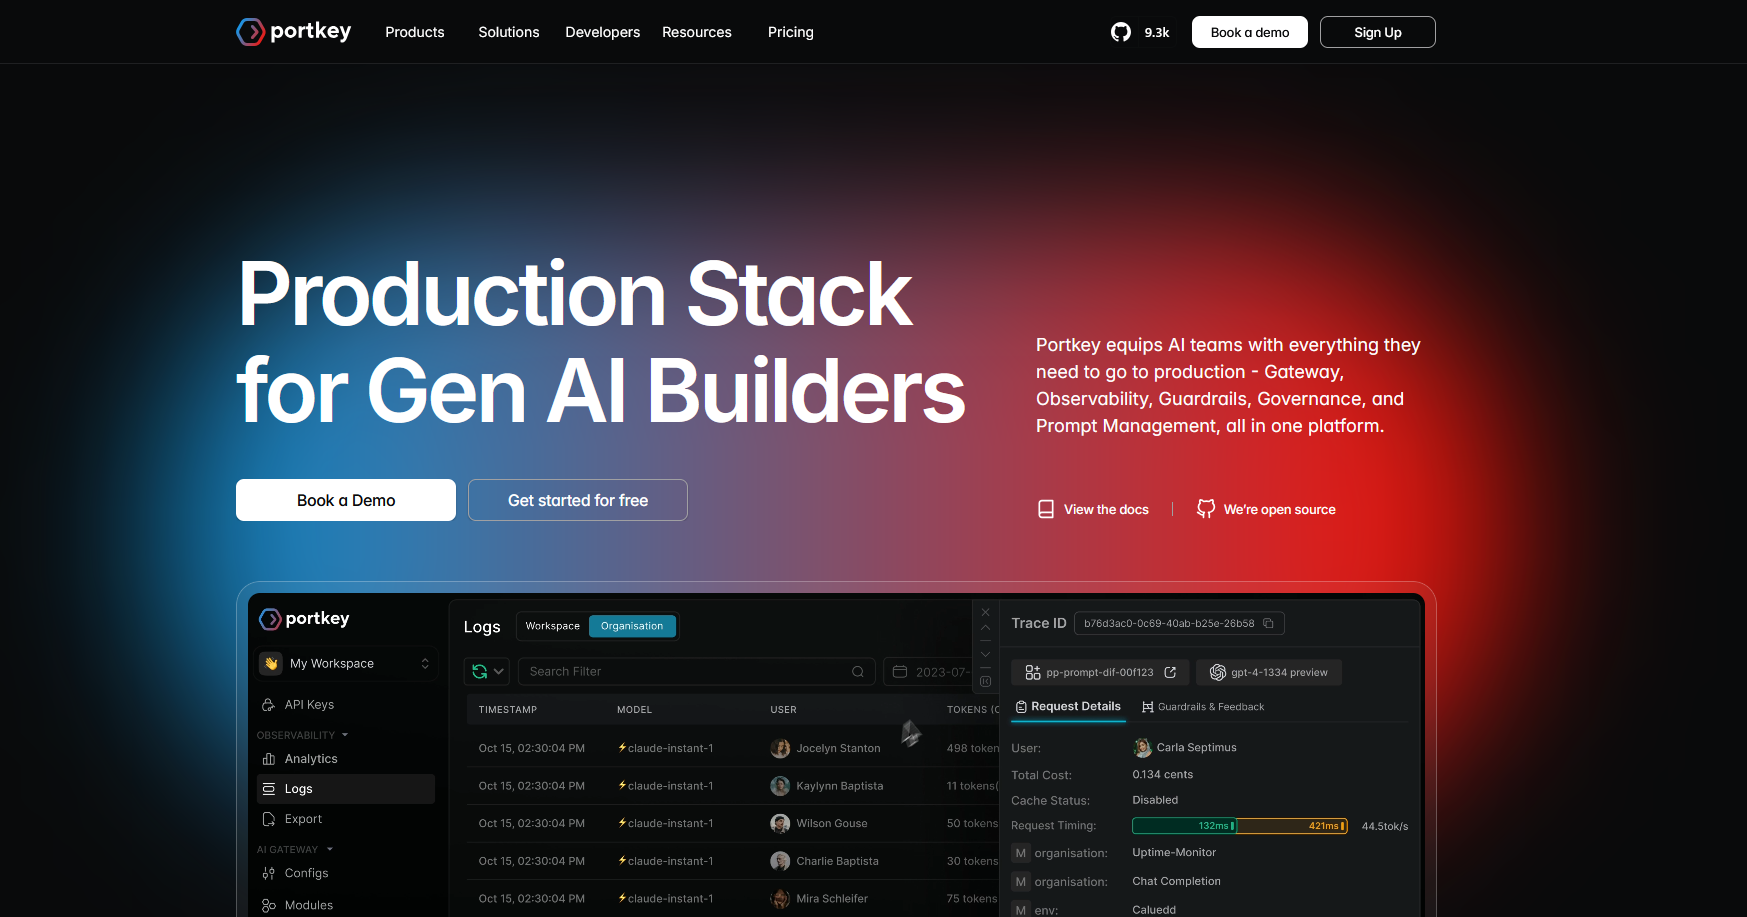Go to the next trace with the down arrow
This screenshot has height=917, width=1747.
click(985, 654)
